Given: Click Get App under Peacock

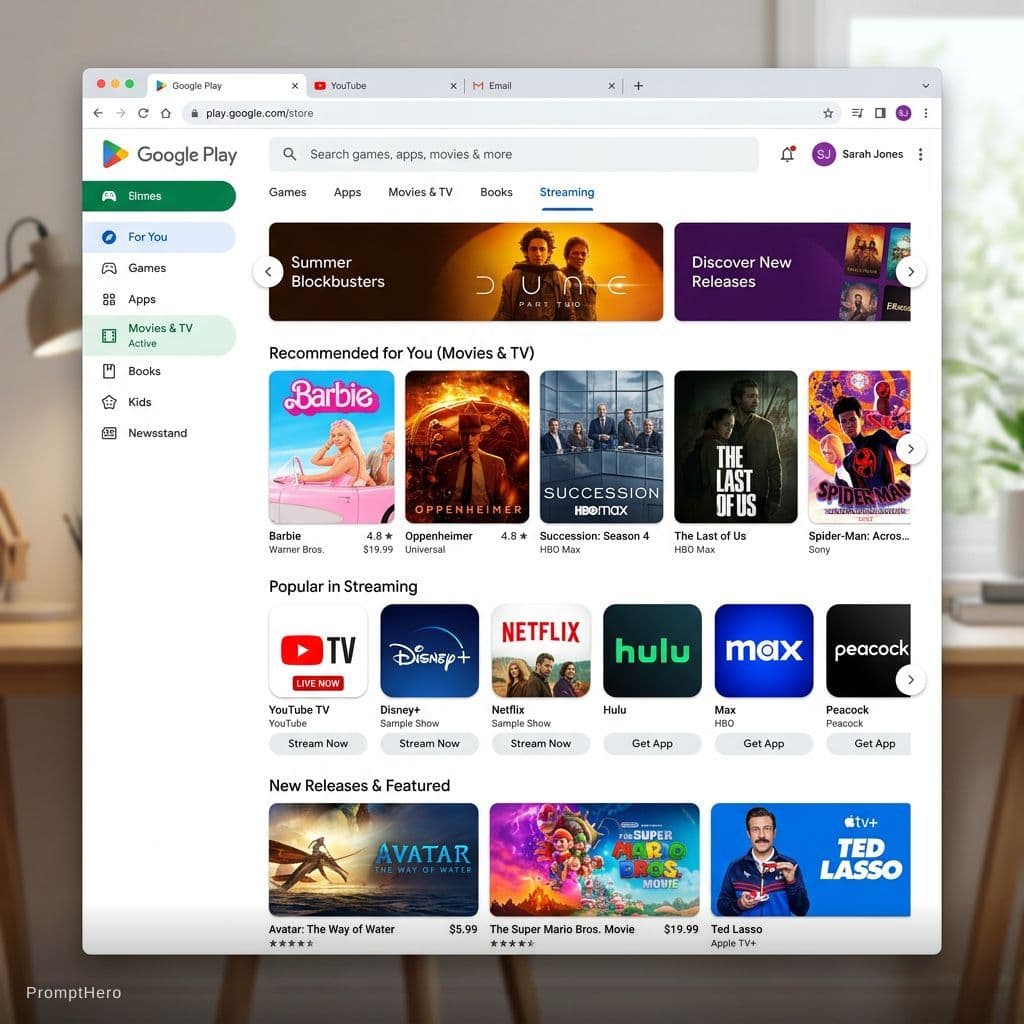Looking at the screenshot, I should click(x=869, y=743).
